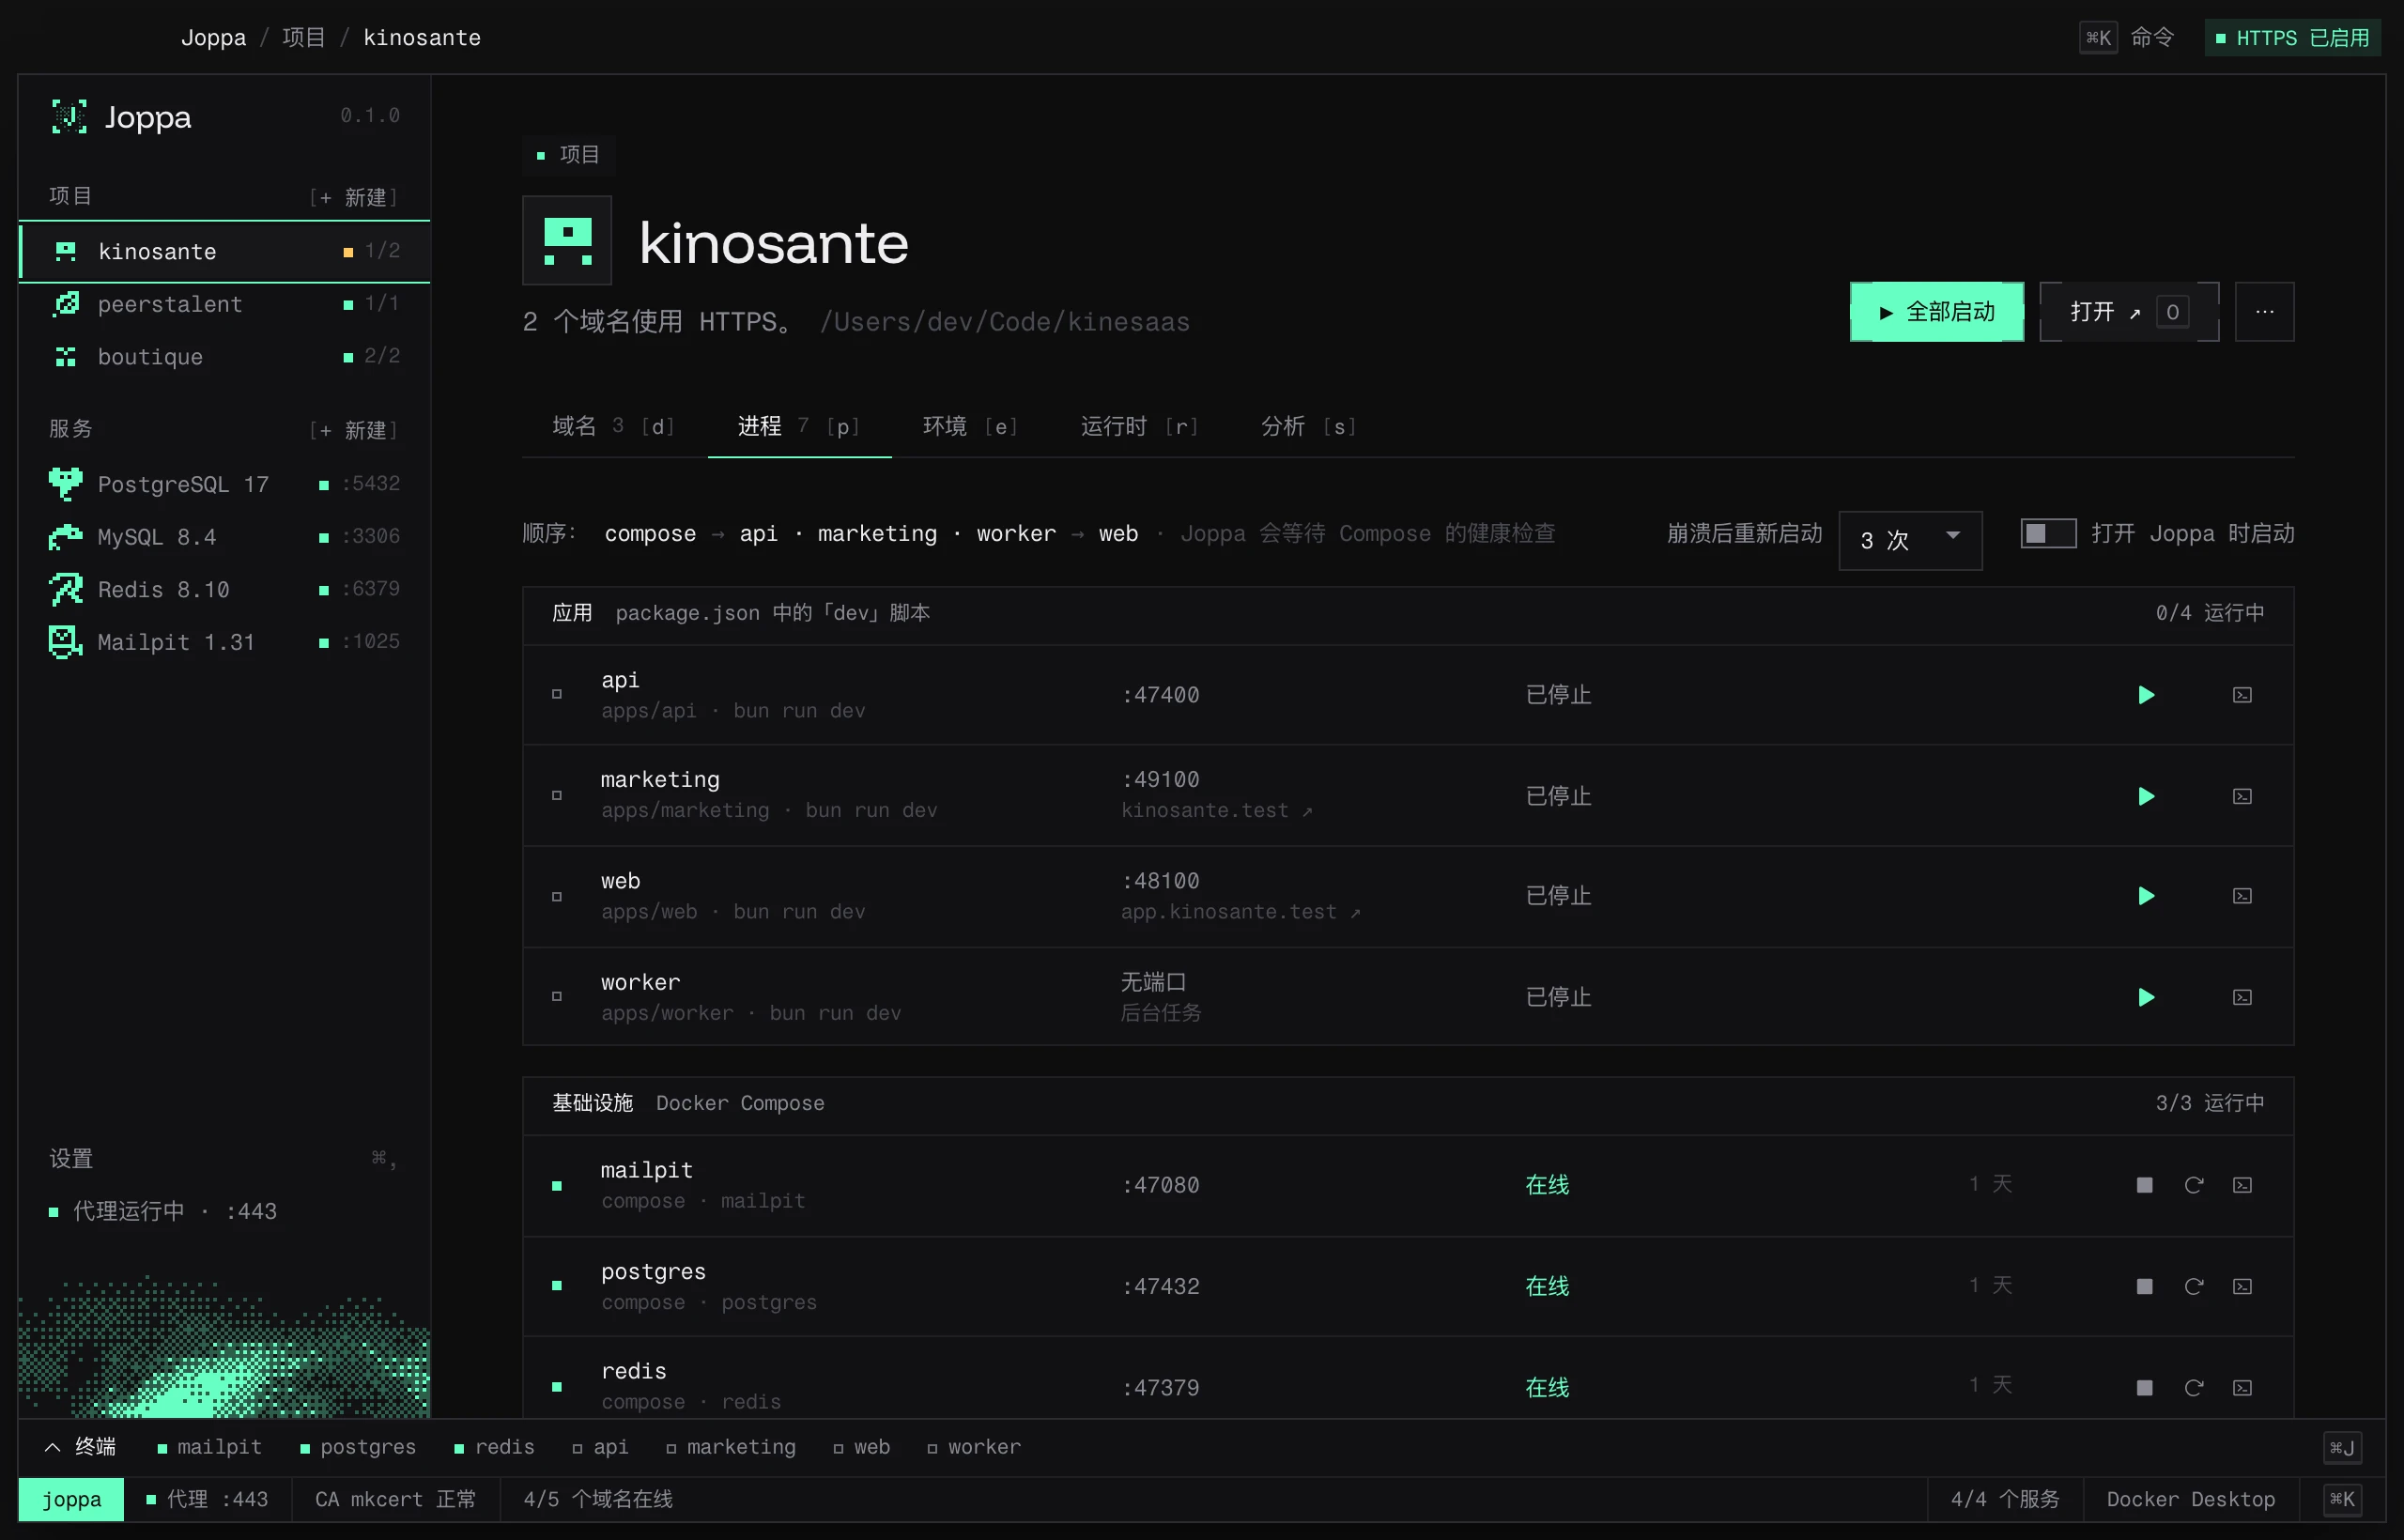This screenshot has height=1540, width=2404.
Task: Select the peerstalent project in the sidebar
Action: tap(224, 304)
